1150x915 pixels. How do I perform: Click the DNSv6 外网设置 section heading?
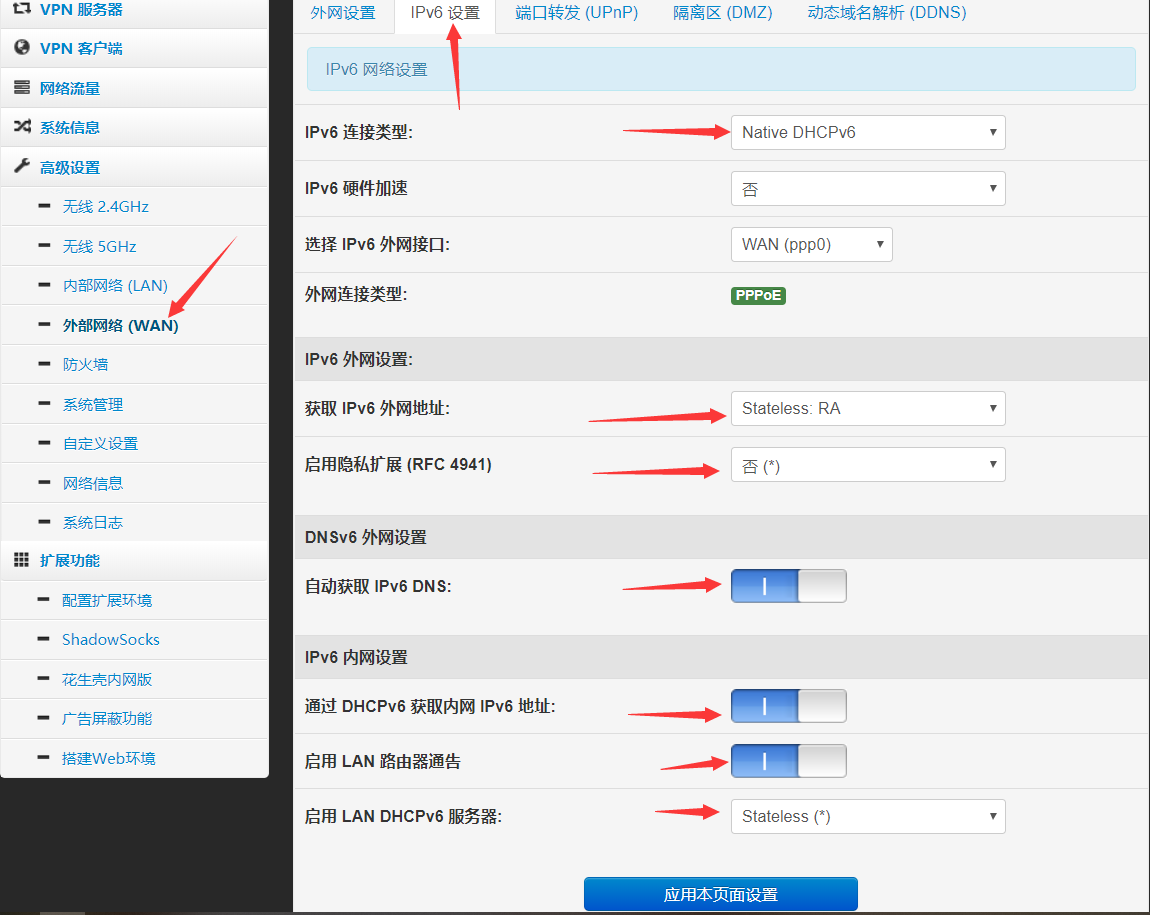[x=365, y=537]
